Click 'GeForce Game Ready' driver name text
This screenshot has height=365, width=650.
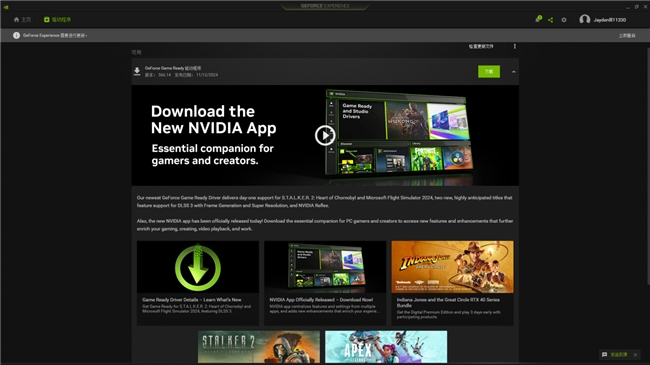[x=173, y=68]
